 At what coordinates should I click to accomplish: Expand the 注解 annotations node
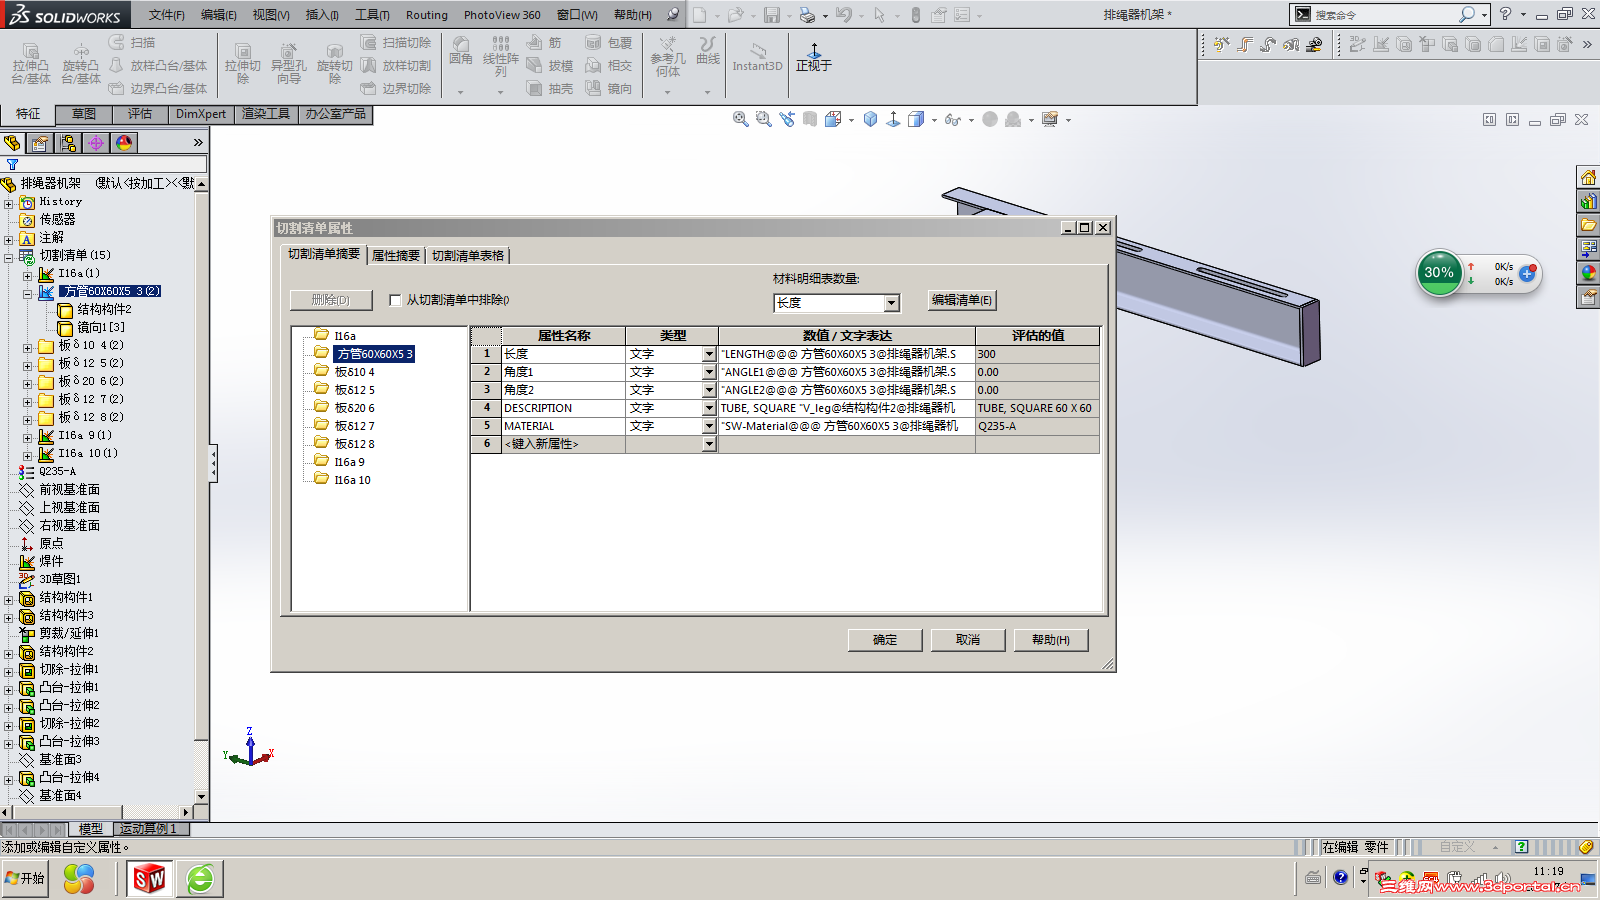pyautogui.click(x=9, y=239)
